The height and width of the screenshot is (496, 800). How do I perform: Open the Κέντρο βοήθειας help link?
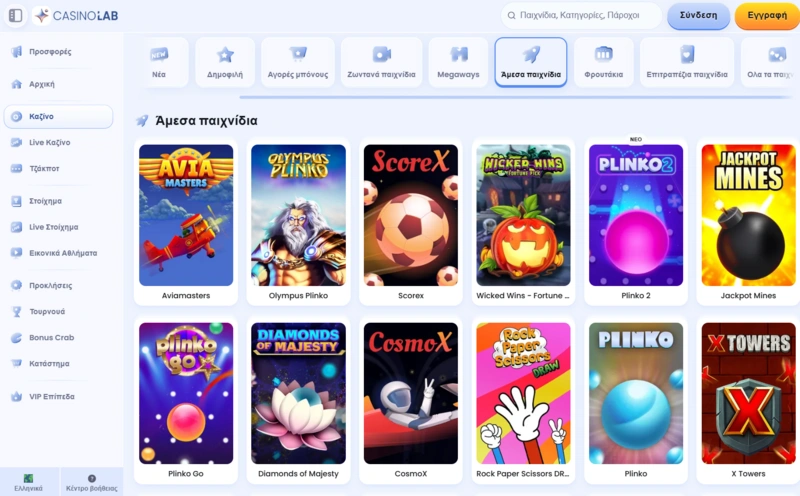coord(92,483)
